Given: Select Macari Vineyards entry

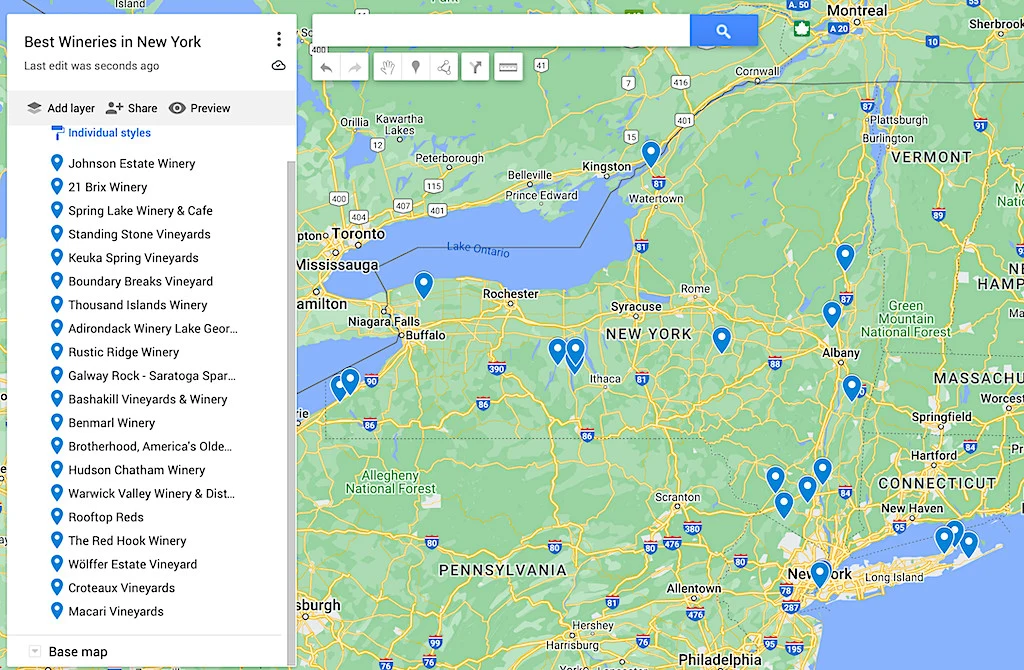Looking at the screenshot, I should point(116,611).
